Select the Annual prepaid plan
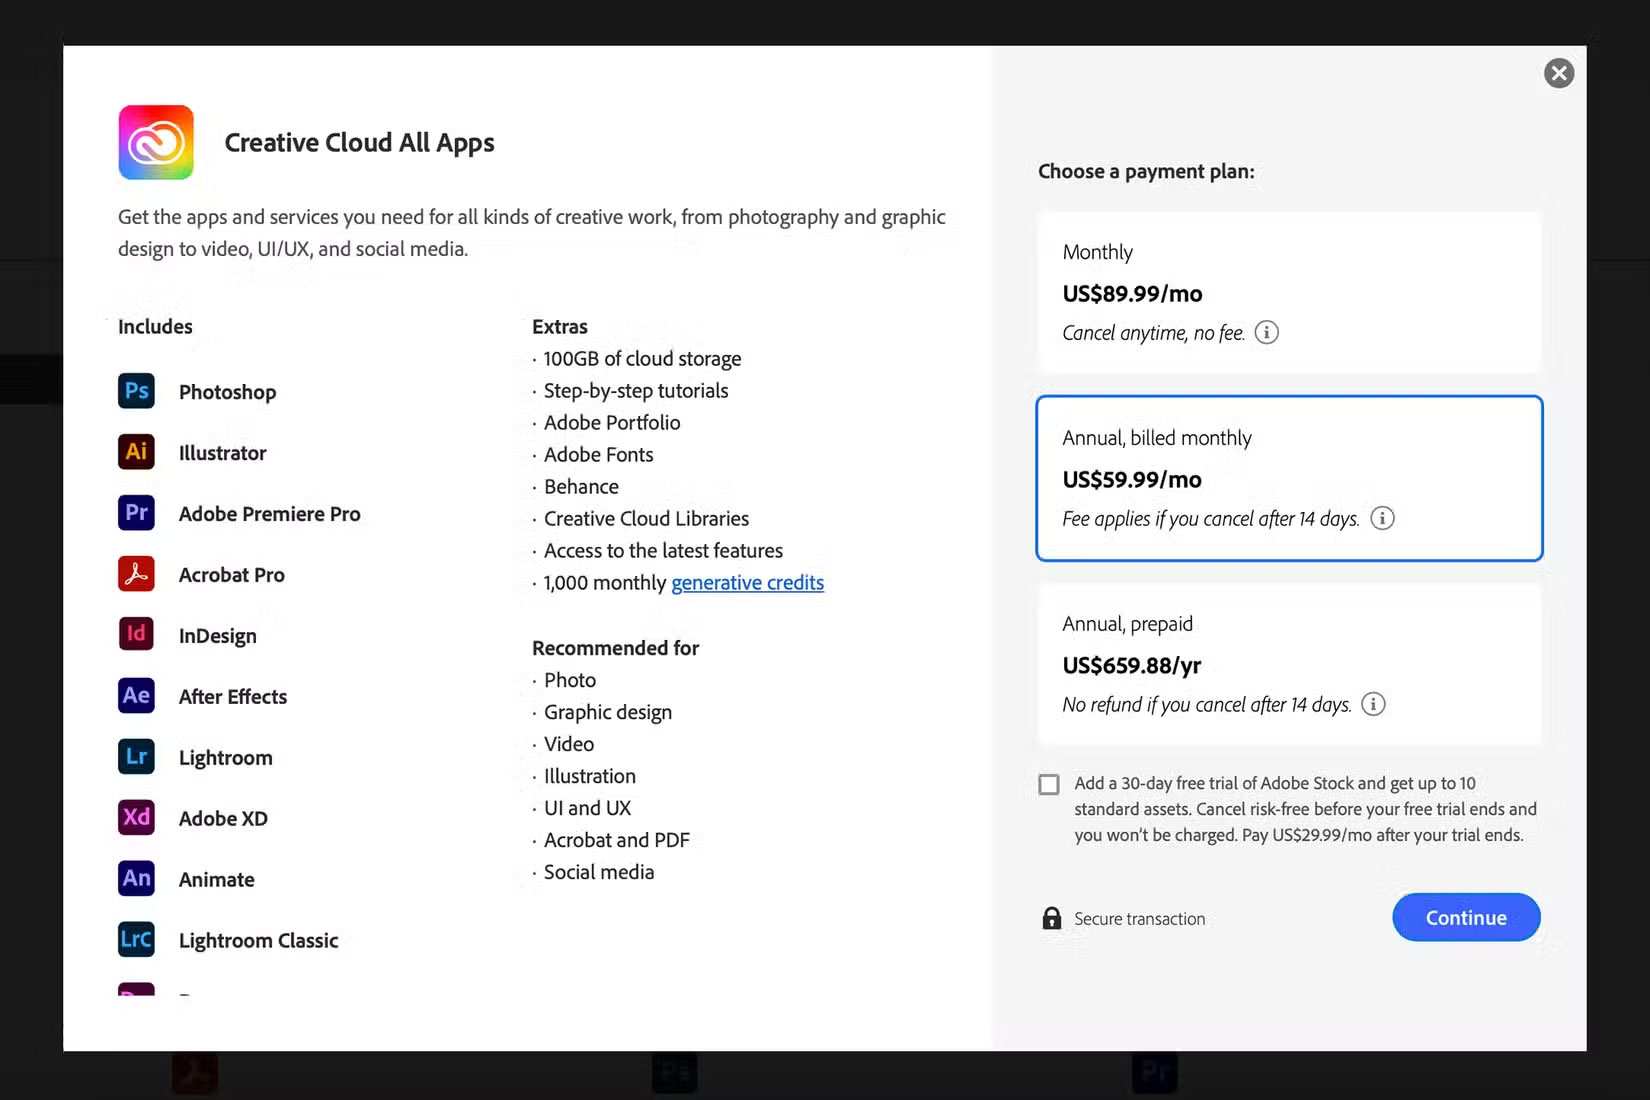Viewport: 1650px width, 1100px height. coord(1289,664)
